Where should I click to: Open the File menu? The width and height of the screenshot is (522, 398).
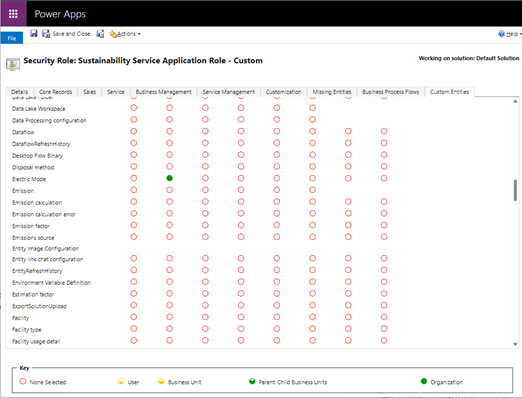point(12,38)
